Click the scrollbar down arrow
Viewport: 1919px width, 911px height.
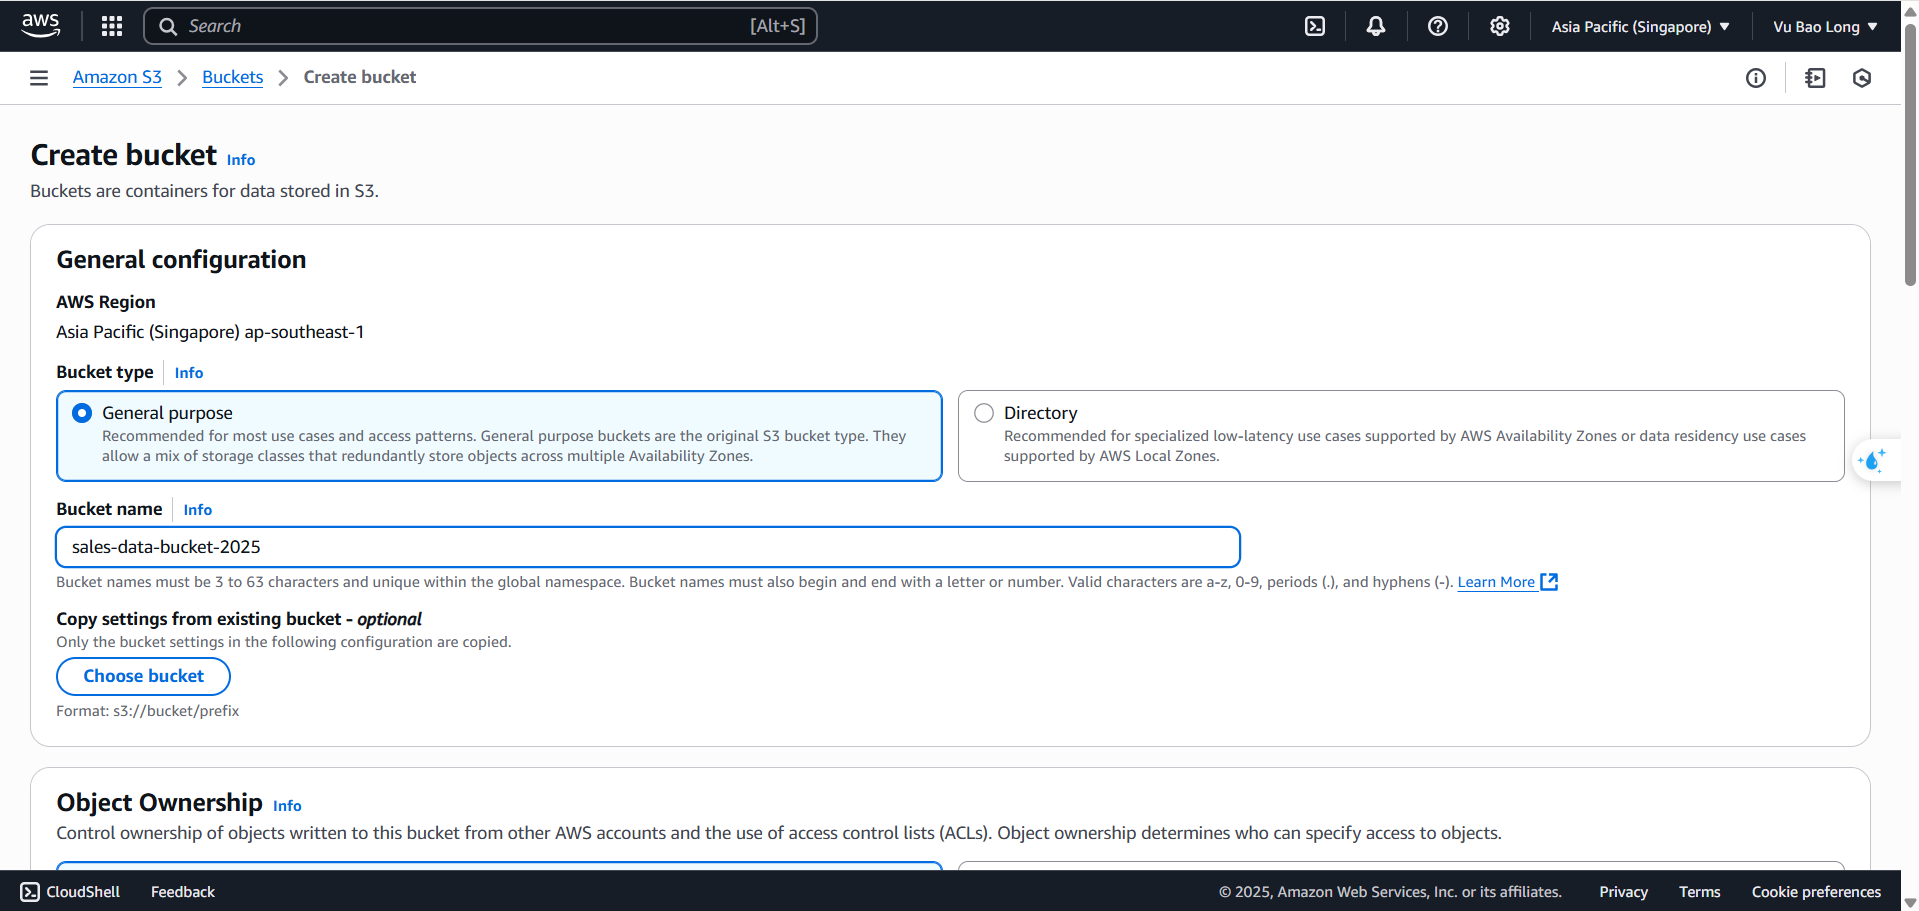click(1910, 902)
